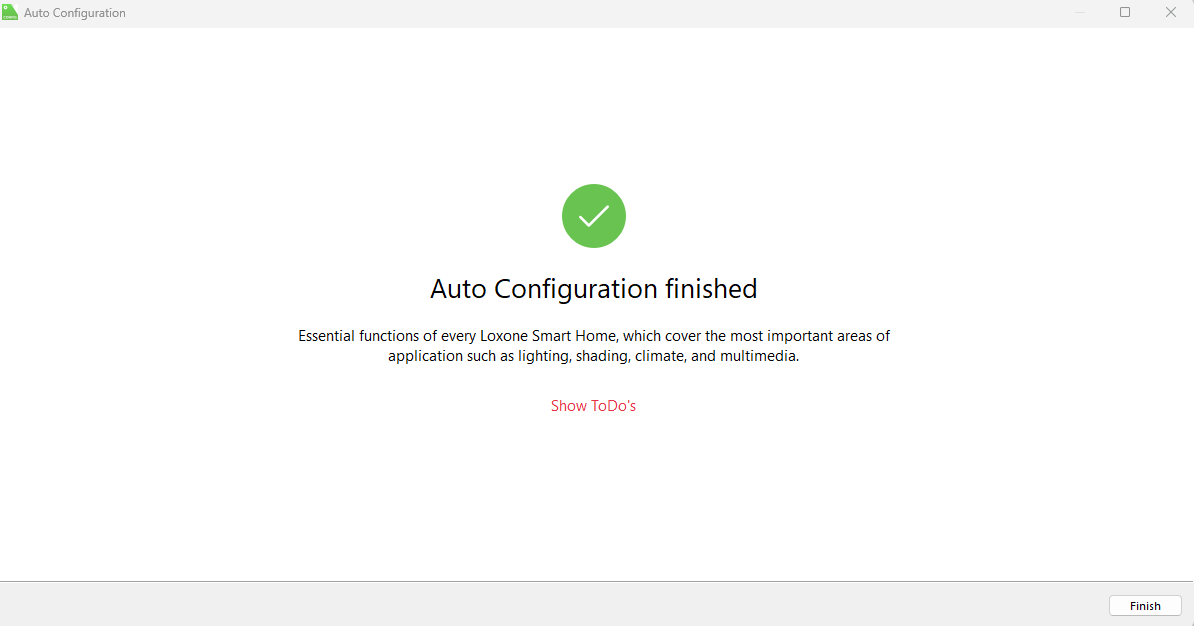1194x626 pixels.
Task: Open the Show ToDo's link
Action: tap(593, 406)
